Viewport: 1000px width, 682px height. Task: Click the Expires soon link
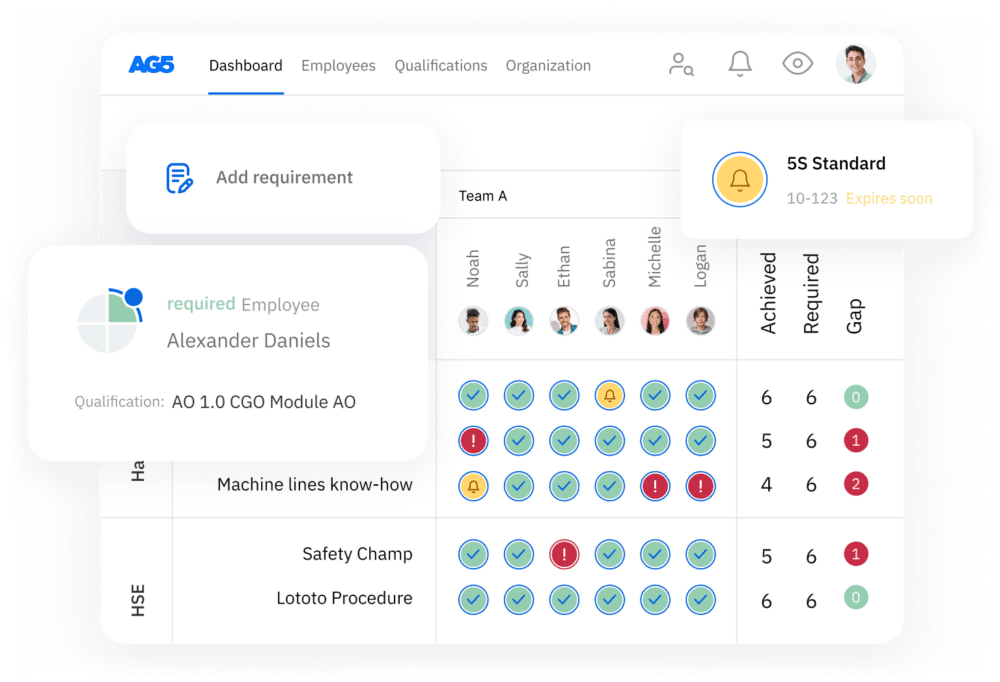(889, 198)
